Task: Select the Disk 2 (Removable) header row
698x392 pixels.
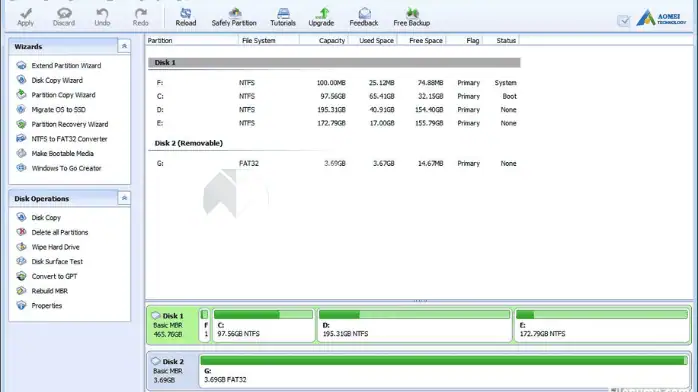Action: tap(334, 143)
